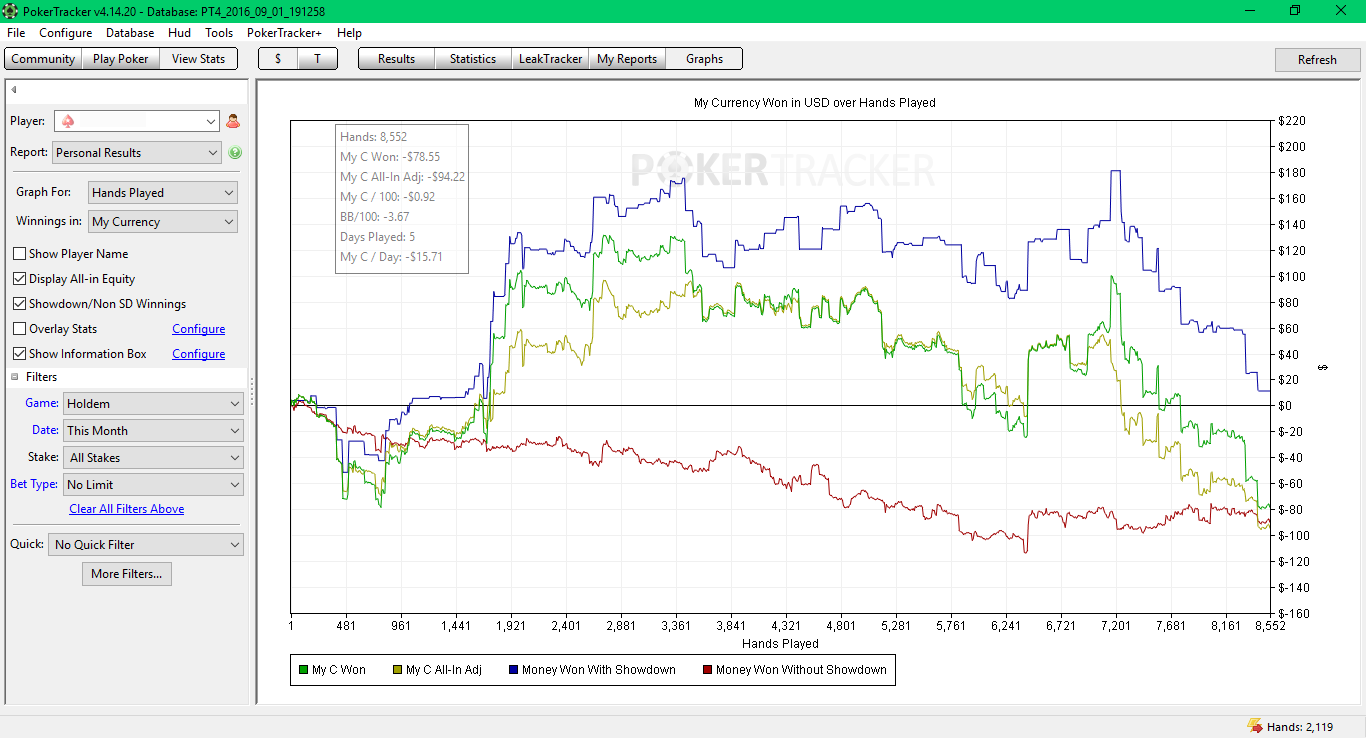Viewport: 1366px width, 738px height.
Task: Uncheck Showdown/Non SD Winnings
Action: click(19, 304)
